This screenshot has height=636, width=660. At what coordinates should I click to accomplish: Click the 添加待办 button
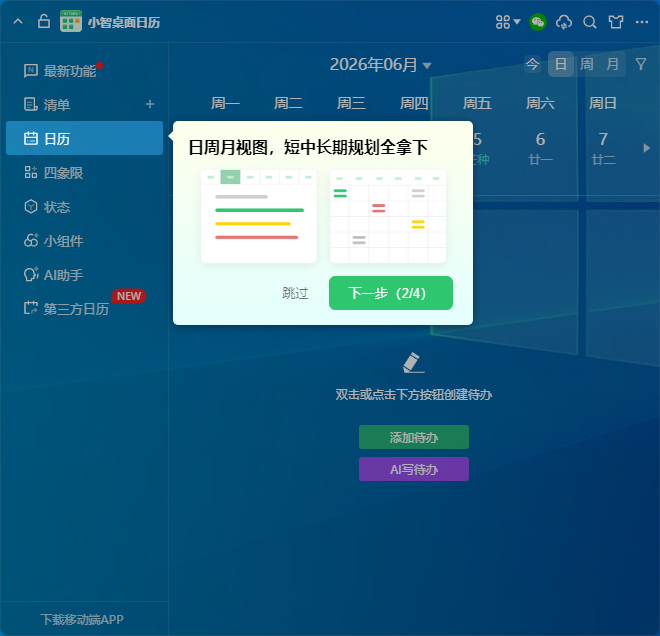click(x=414, y=437)
